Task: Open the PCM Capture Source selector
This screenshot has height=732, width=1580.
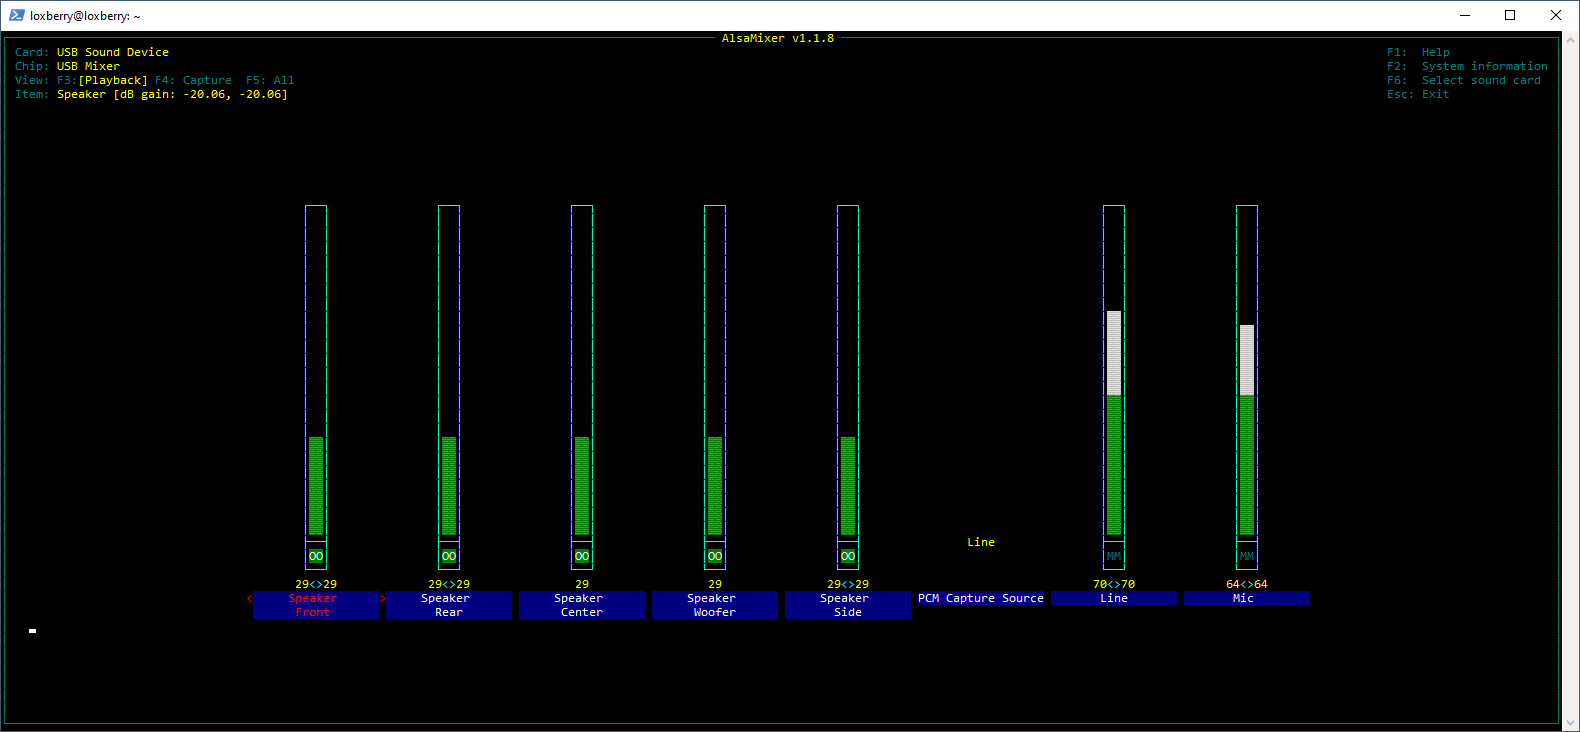Action: [x=981, y=598]
